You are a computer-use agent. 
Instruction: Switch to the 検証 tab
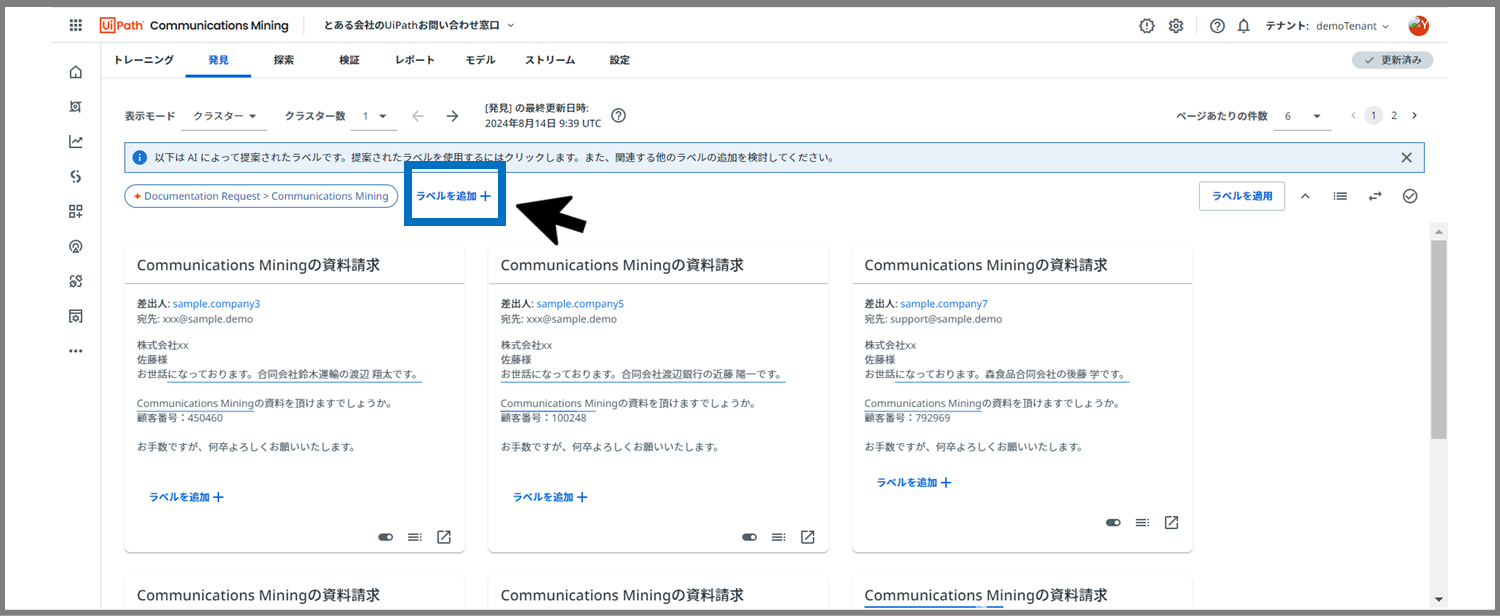pos(349,60)
